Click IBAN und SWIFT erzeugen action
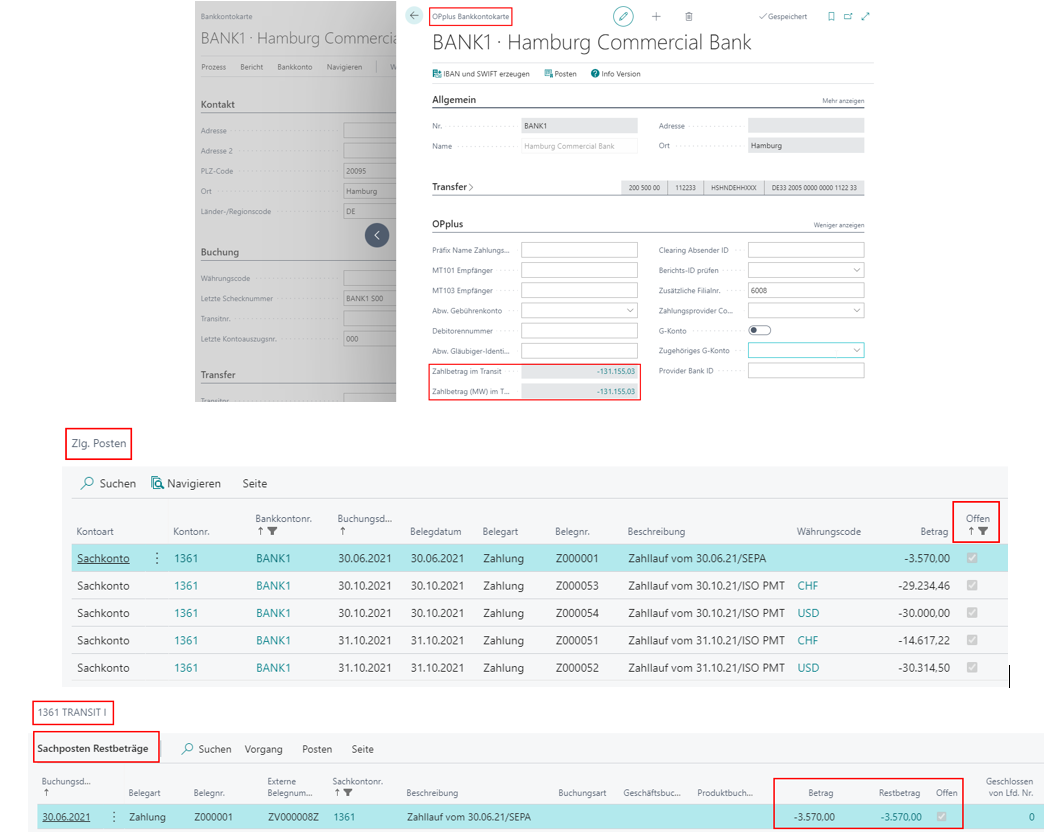This screenshot has width=1058, height=834. (481, 74)
